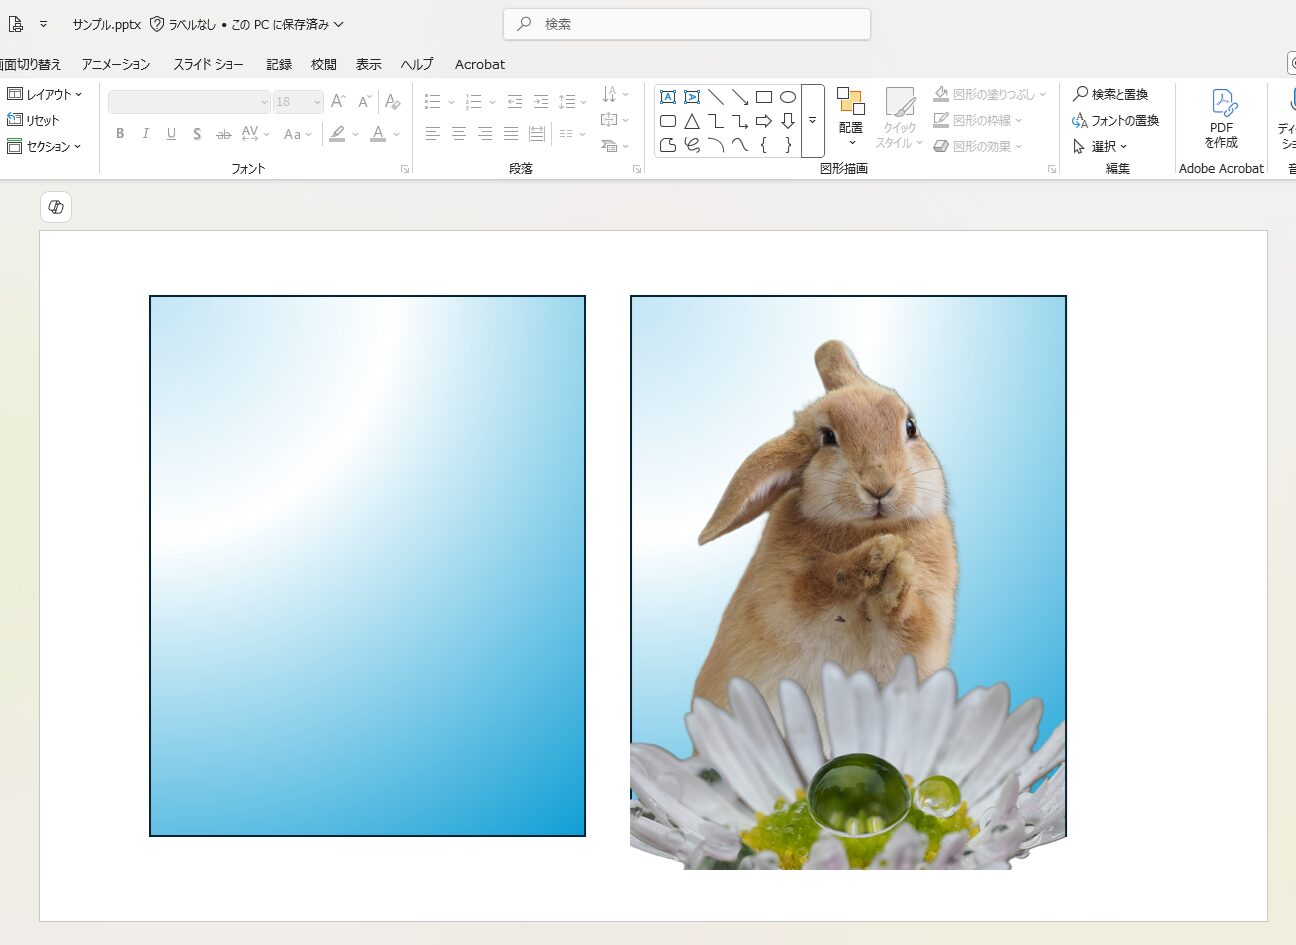The width and height of the screenshot is (1296, 945).
Task: Apply the text highlight color
Action: click(338, 134)
